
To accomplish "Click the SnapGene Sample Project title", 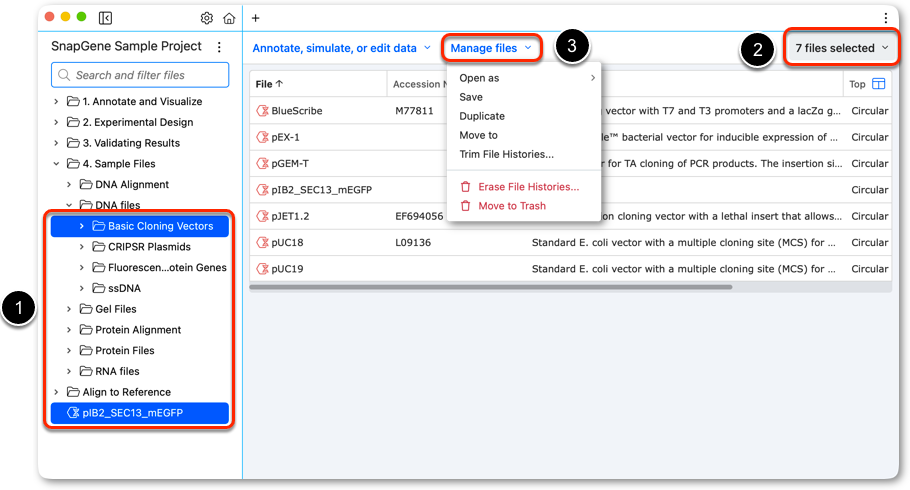I will click(x=127, y=46).
